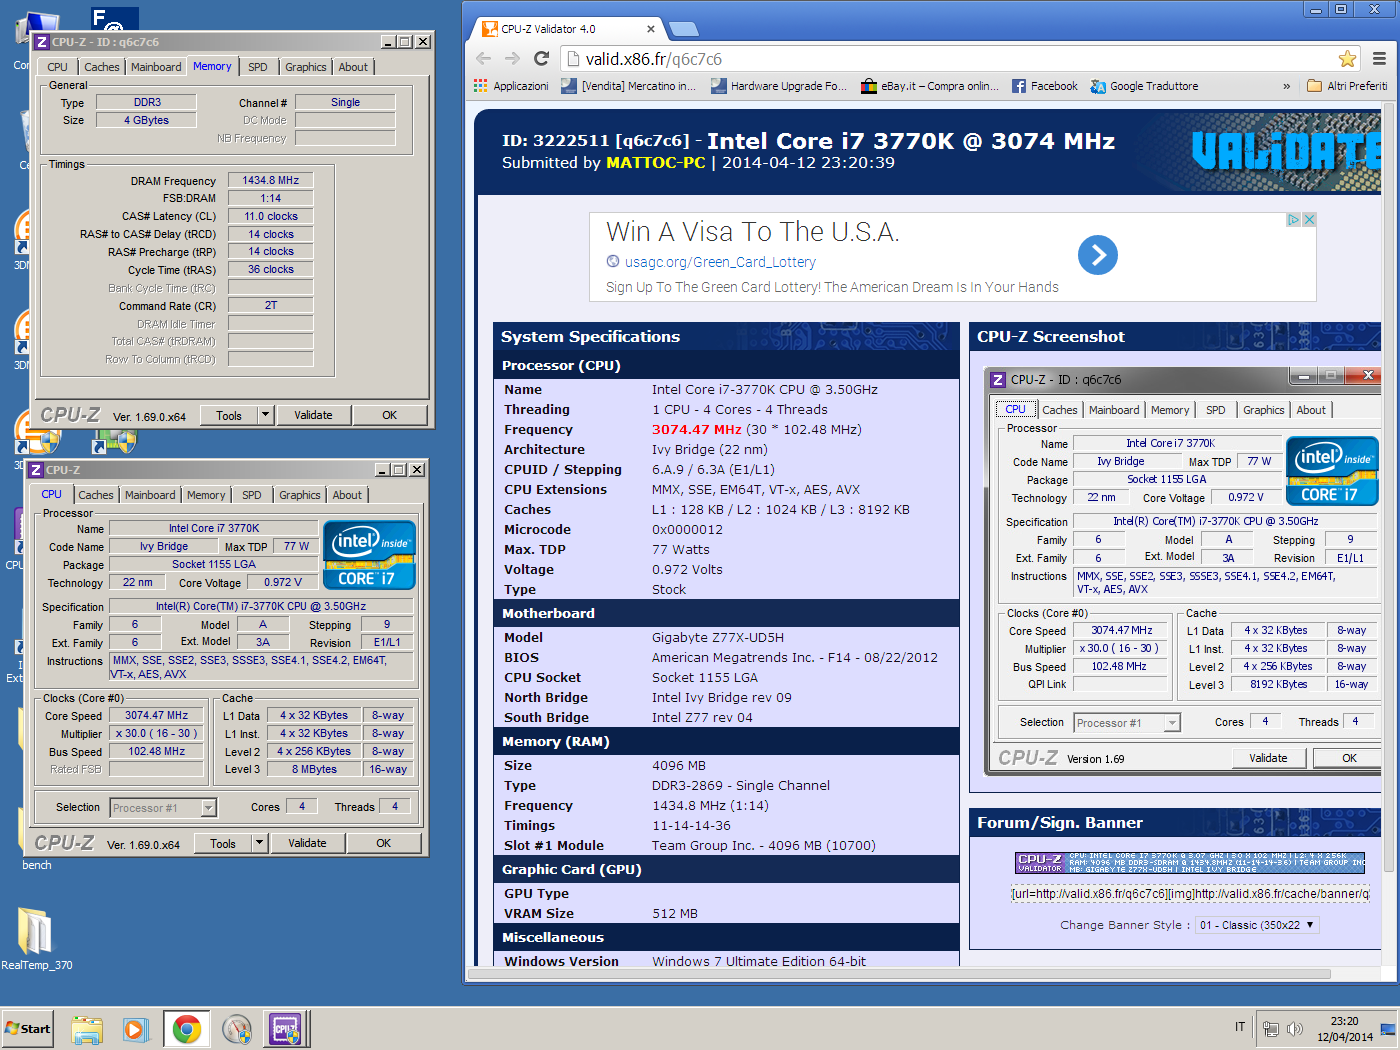Click the network tray icon
This screenshot has height=1050, width=1400.
1271,1028
